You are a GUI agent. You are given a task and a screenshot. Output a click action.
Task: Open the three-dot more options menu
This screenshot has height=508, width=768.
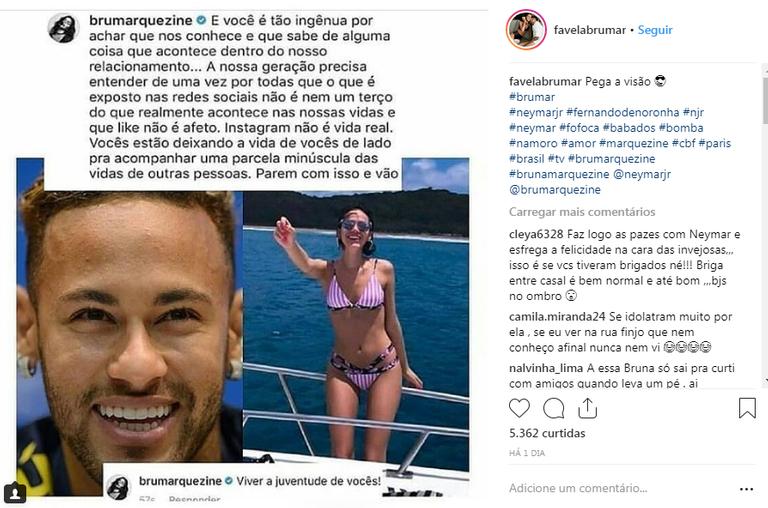tap(746, 489)
